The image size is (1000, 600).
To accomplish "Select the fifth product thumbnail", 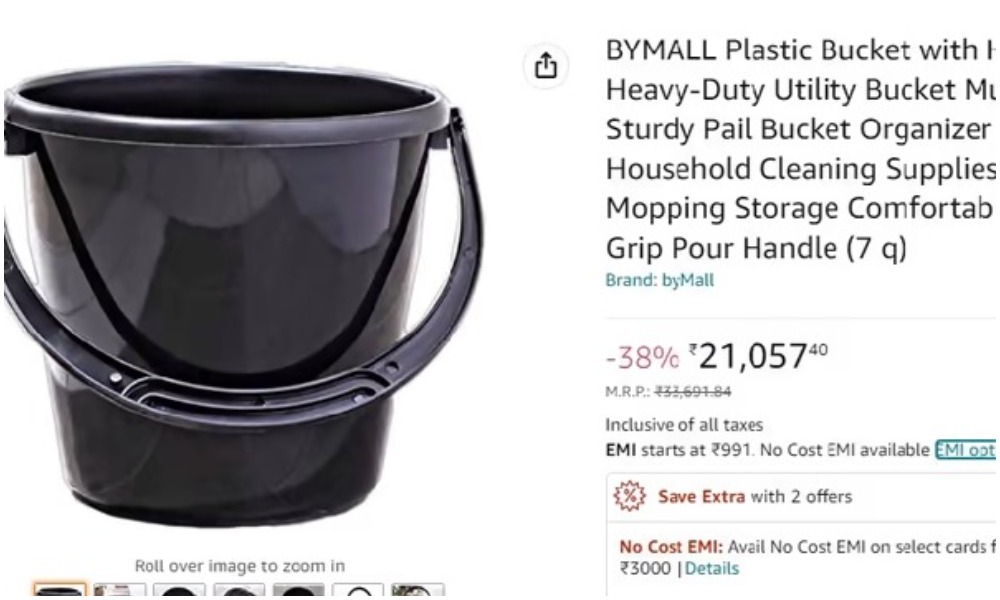I will (x=298, y=589).
